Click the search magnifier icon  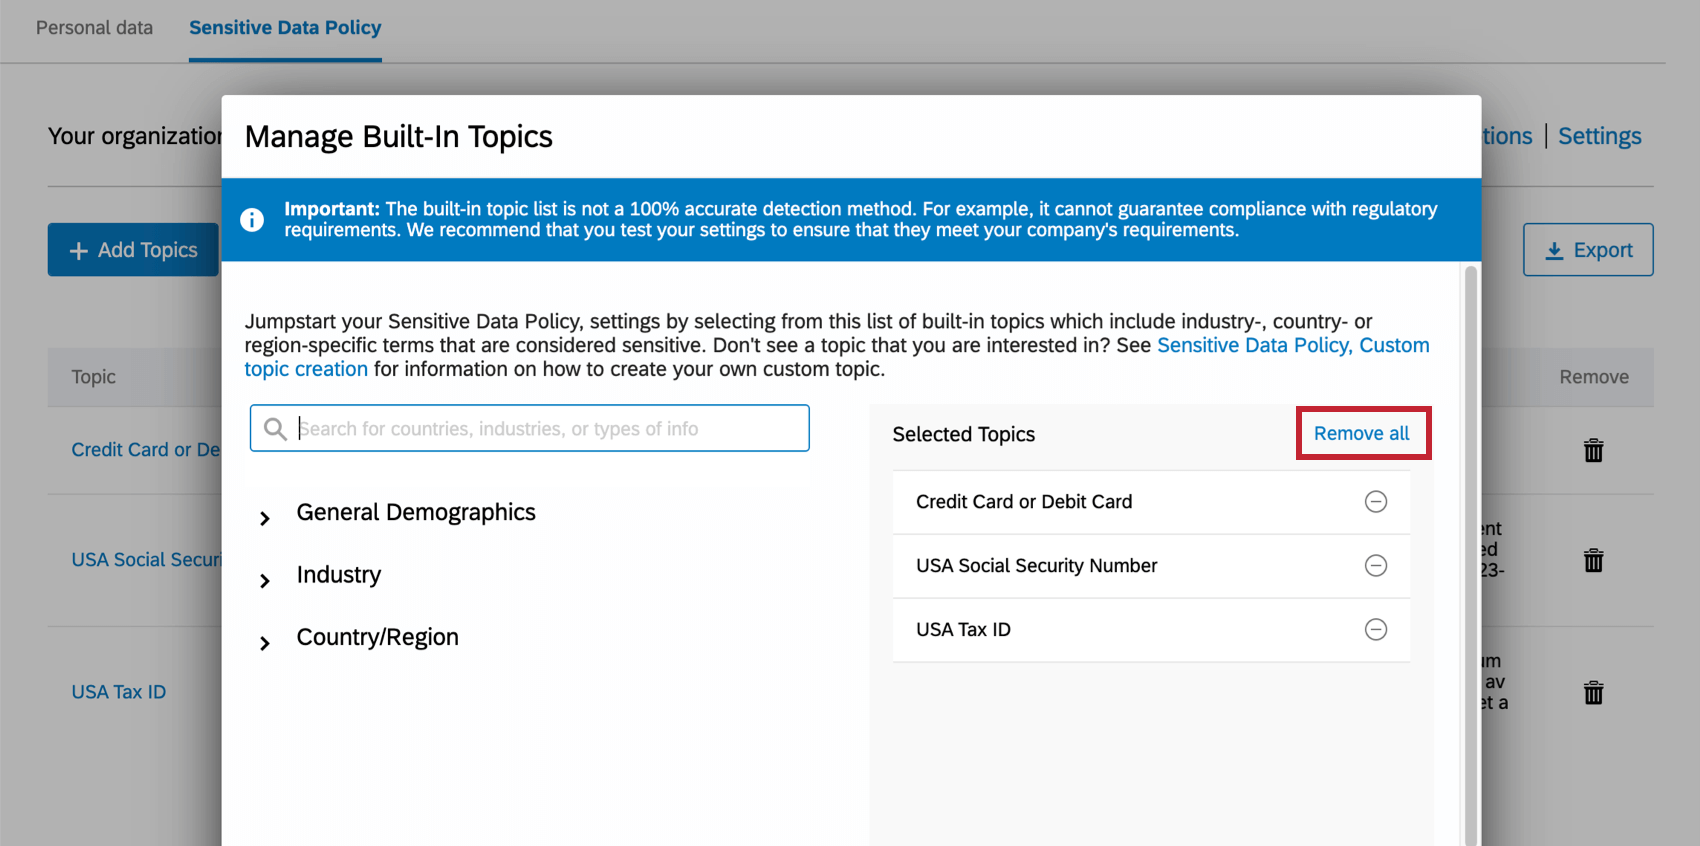(275, 429)
